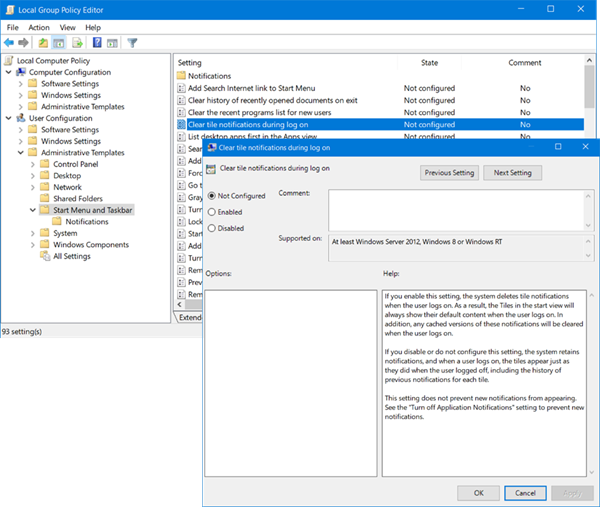Click the Previous Setting button
This screenshot has width=600, height=507.
pos(449,173)
